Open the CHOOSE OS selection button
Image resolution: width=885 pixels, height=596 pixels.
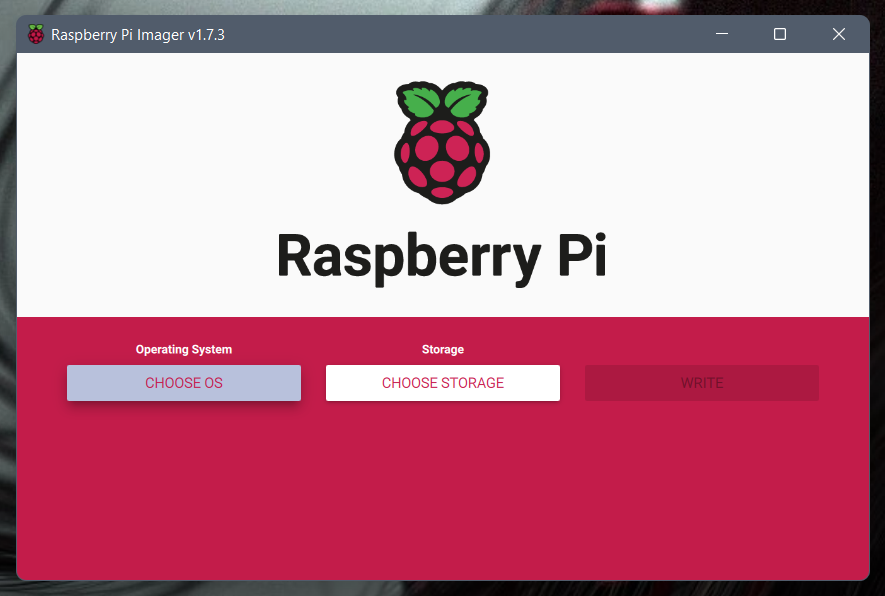click(x=183, y=383)
